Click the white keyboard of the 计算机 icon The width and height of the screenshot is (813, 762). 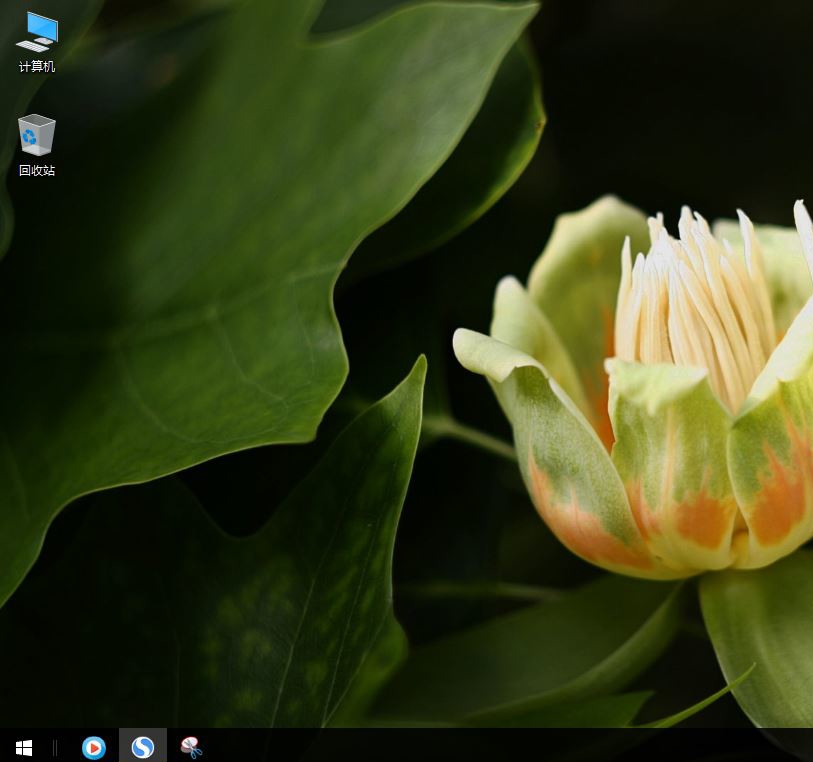pos(31,45)
